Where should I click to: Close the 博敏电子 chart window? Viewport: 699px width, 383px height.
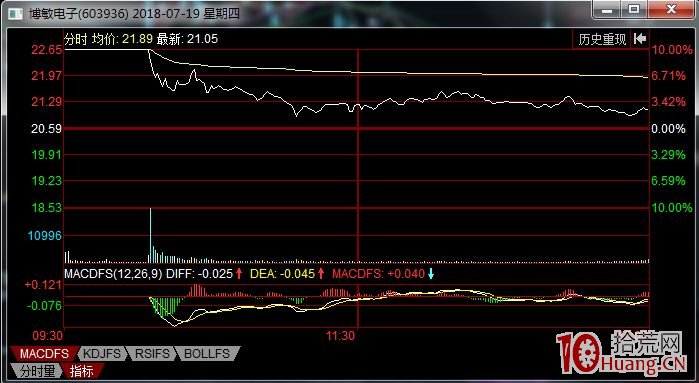pos(671,9)
